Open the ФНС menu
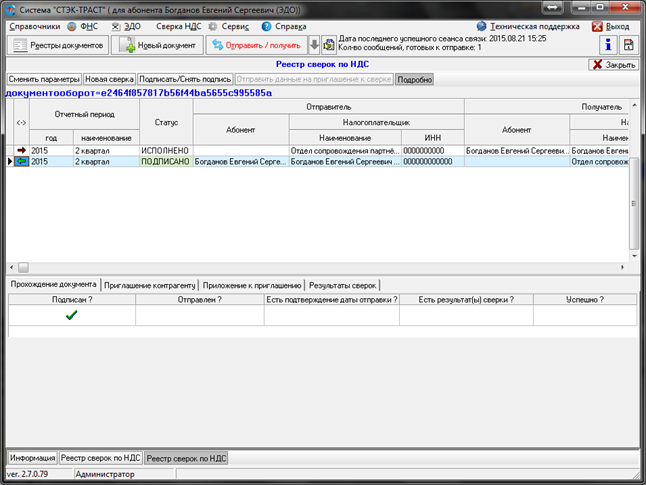 click(x=89, y=26)
